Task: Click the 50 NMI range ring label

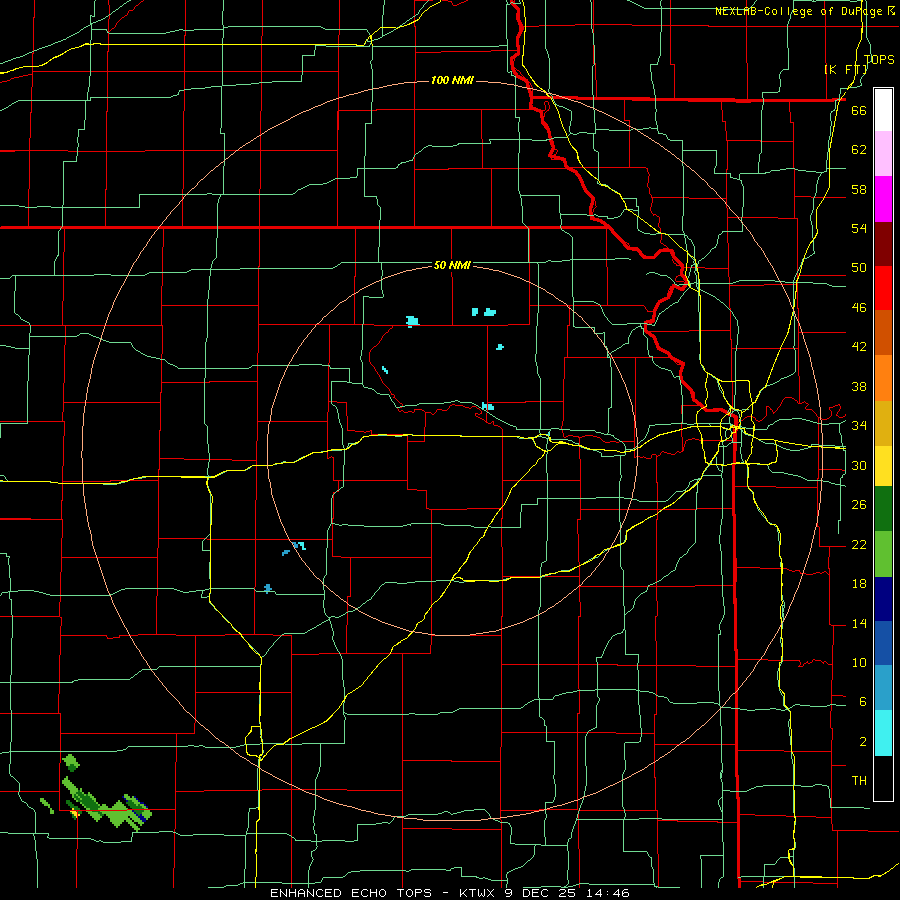Action: click(452, 265)
